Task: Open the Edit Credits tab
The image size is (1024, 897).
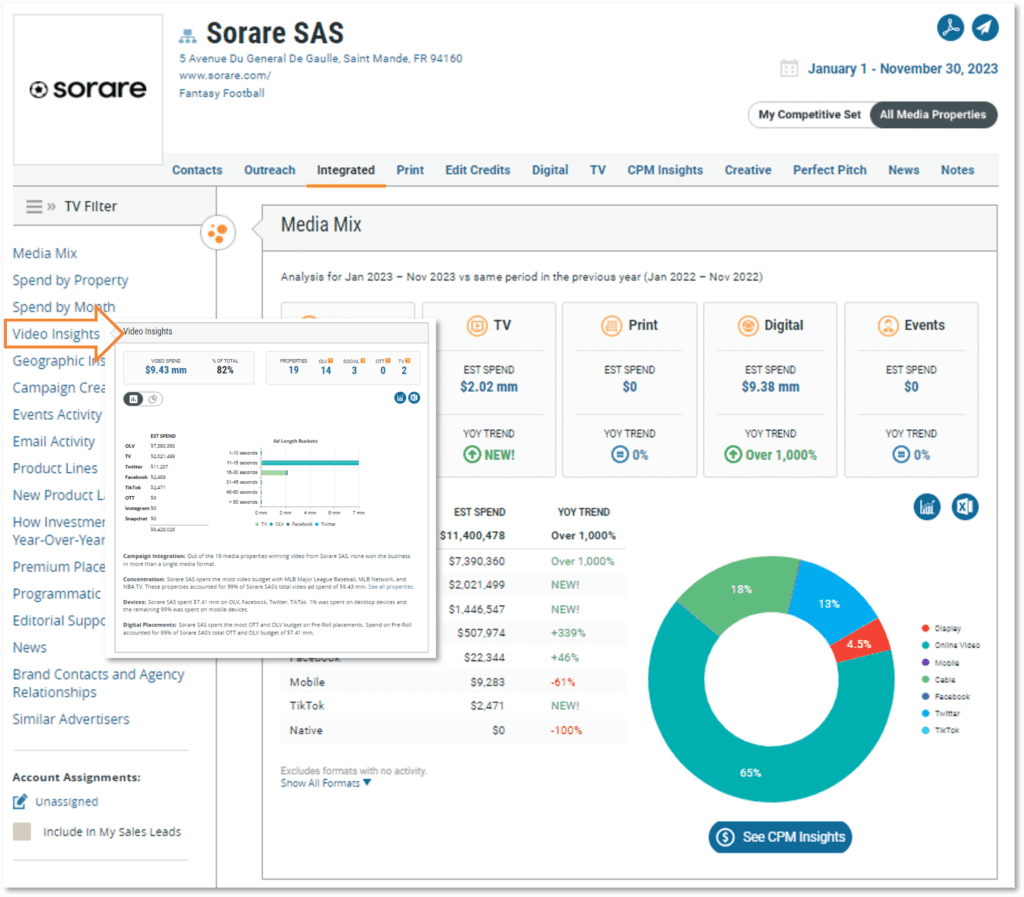Action: pos(478,170)
